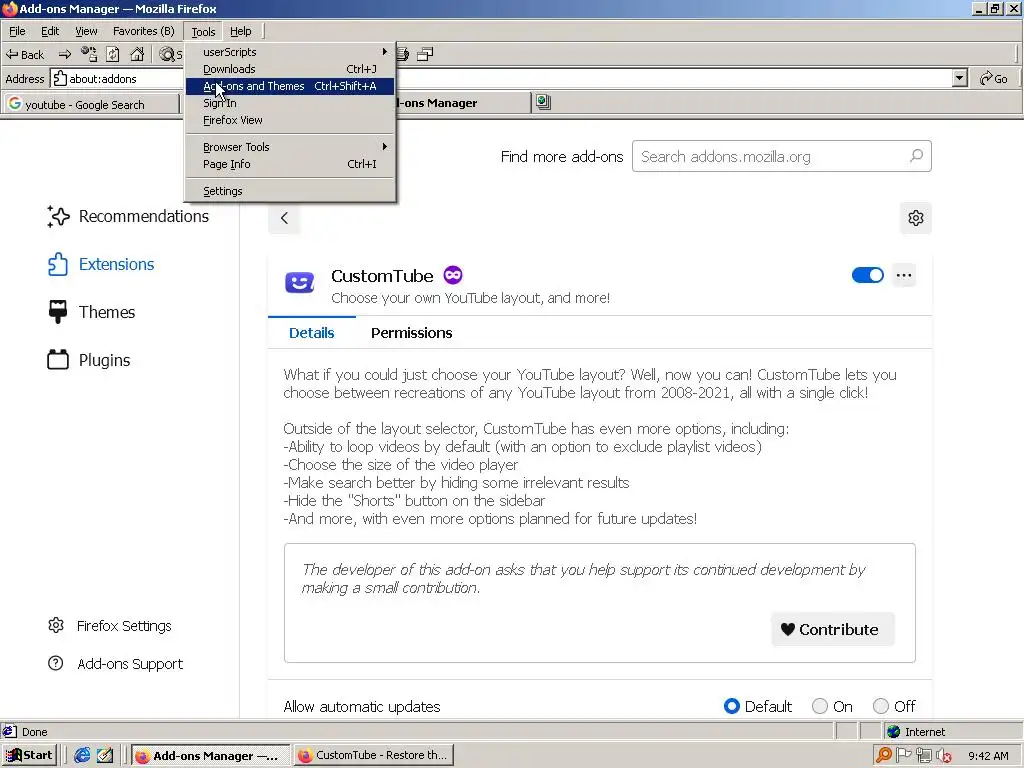
Task: Select Default for automatic updates
Action: (x=731, y=706)
